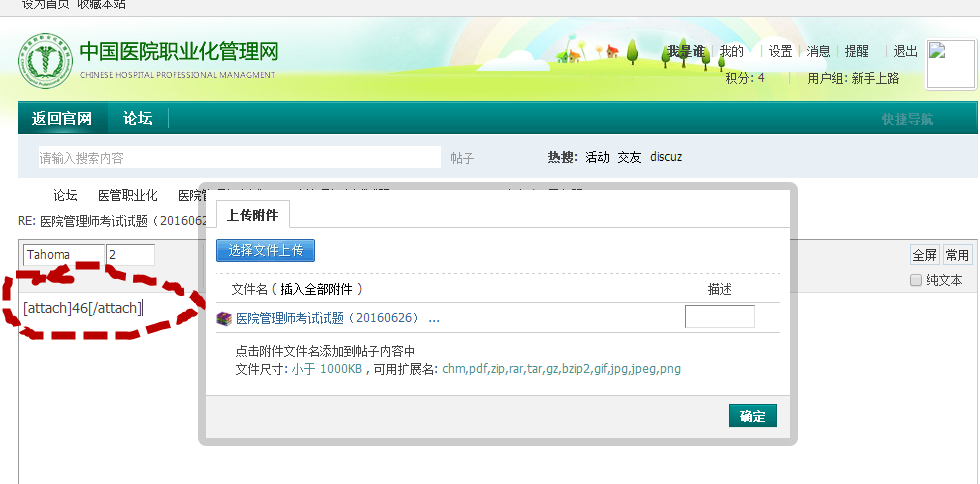Enable the 纯文本 plain text checkbox
980x484 pixels.
916,281
